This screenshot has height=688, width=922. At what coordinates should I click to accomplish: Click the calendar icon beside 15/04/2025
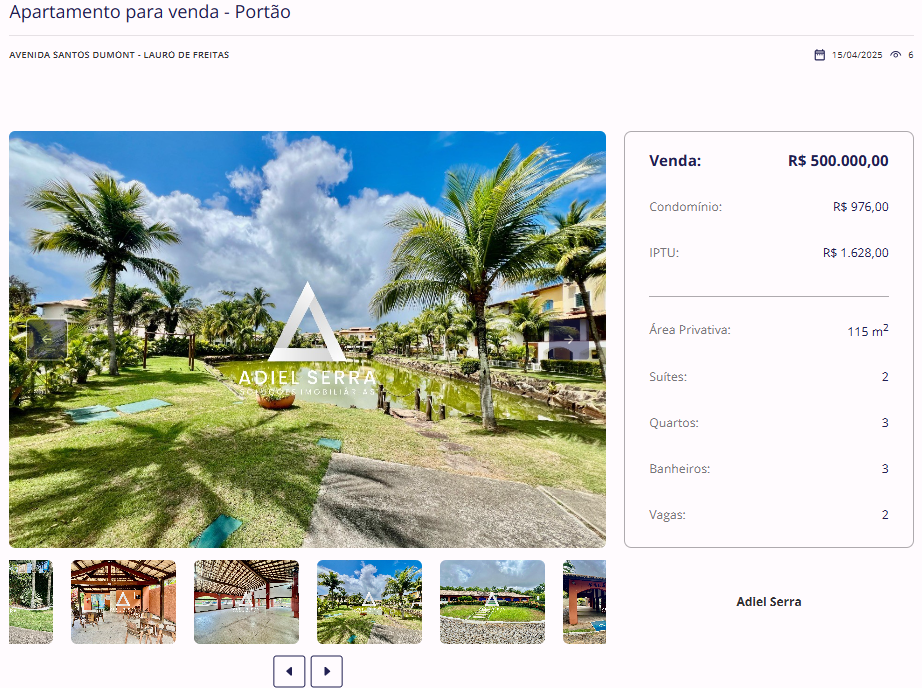[x=820, y=55]
